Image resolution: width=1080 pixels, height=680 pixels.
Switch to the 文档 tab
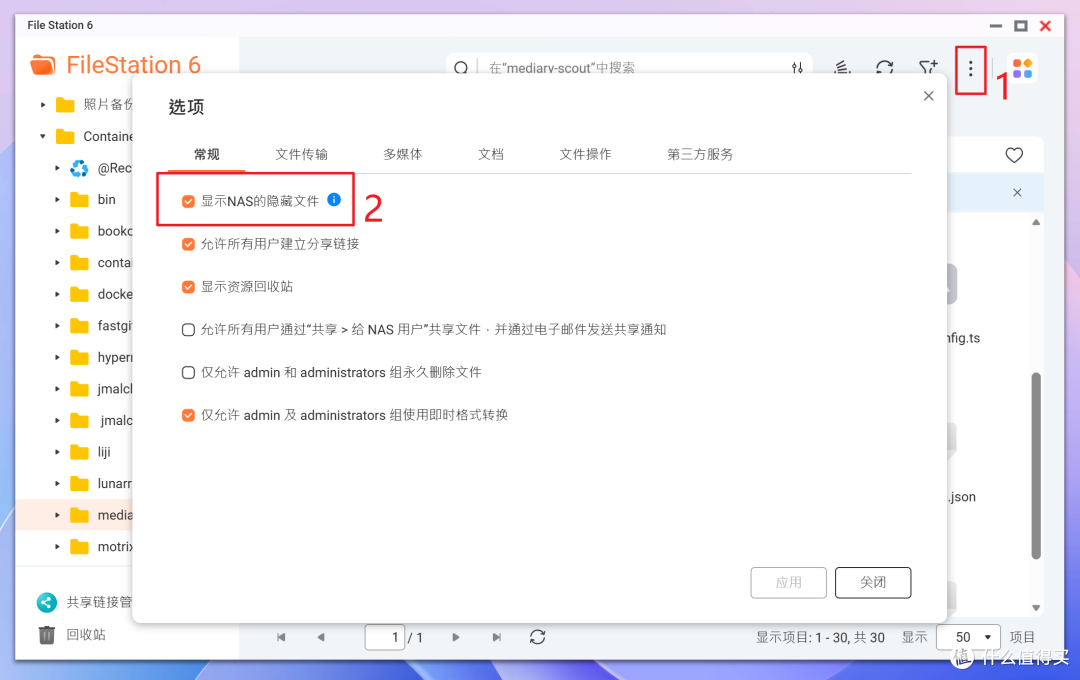point(491,154)
